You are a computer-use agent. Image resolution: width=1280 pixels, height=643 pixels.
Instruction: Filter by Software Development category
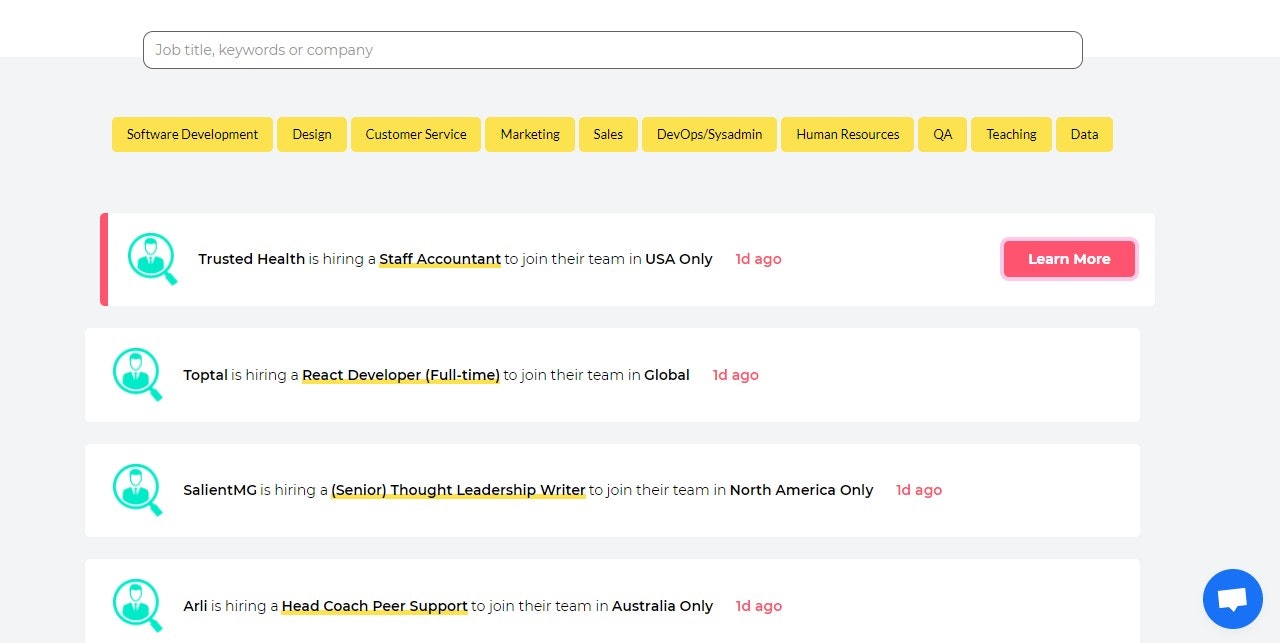pos(192,134)
